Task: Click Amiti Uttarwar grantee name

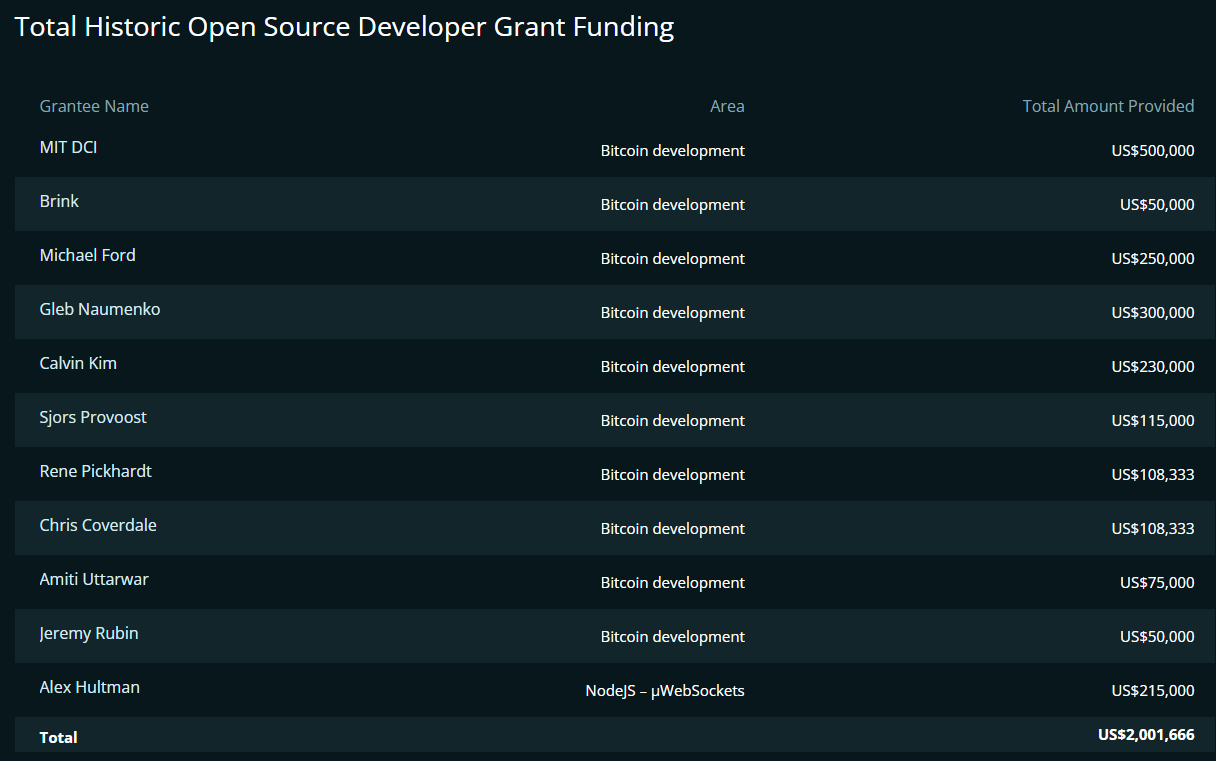Action: [x=94, y=579]
